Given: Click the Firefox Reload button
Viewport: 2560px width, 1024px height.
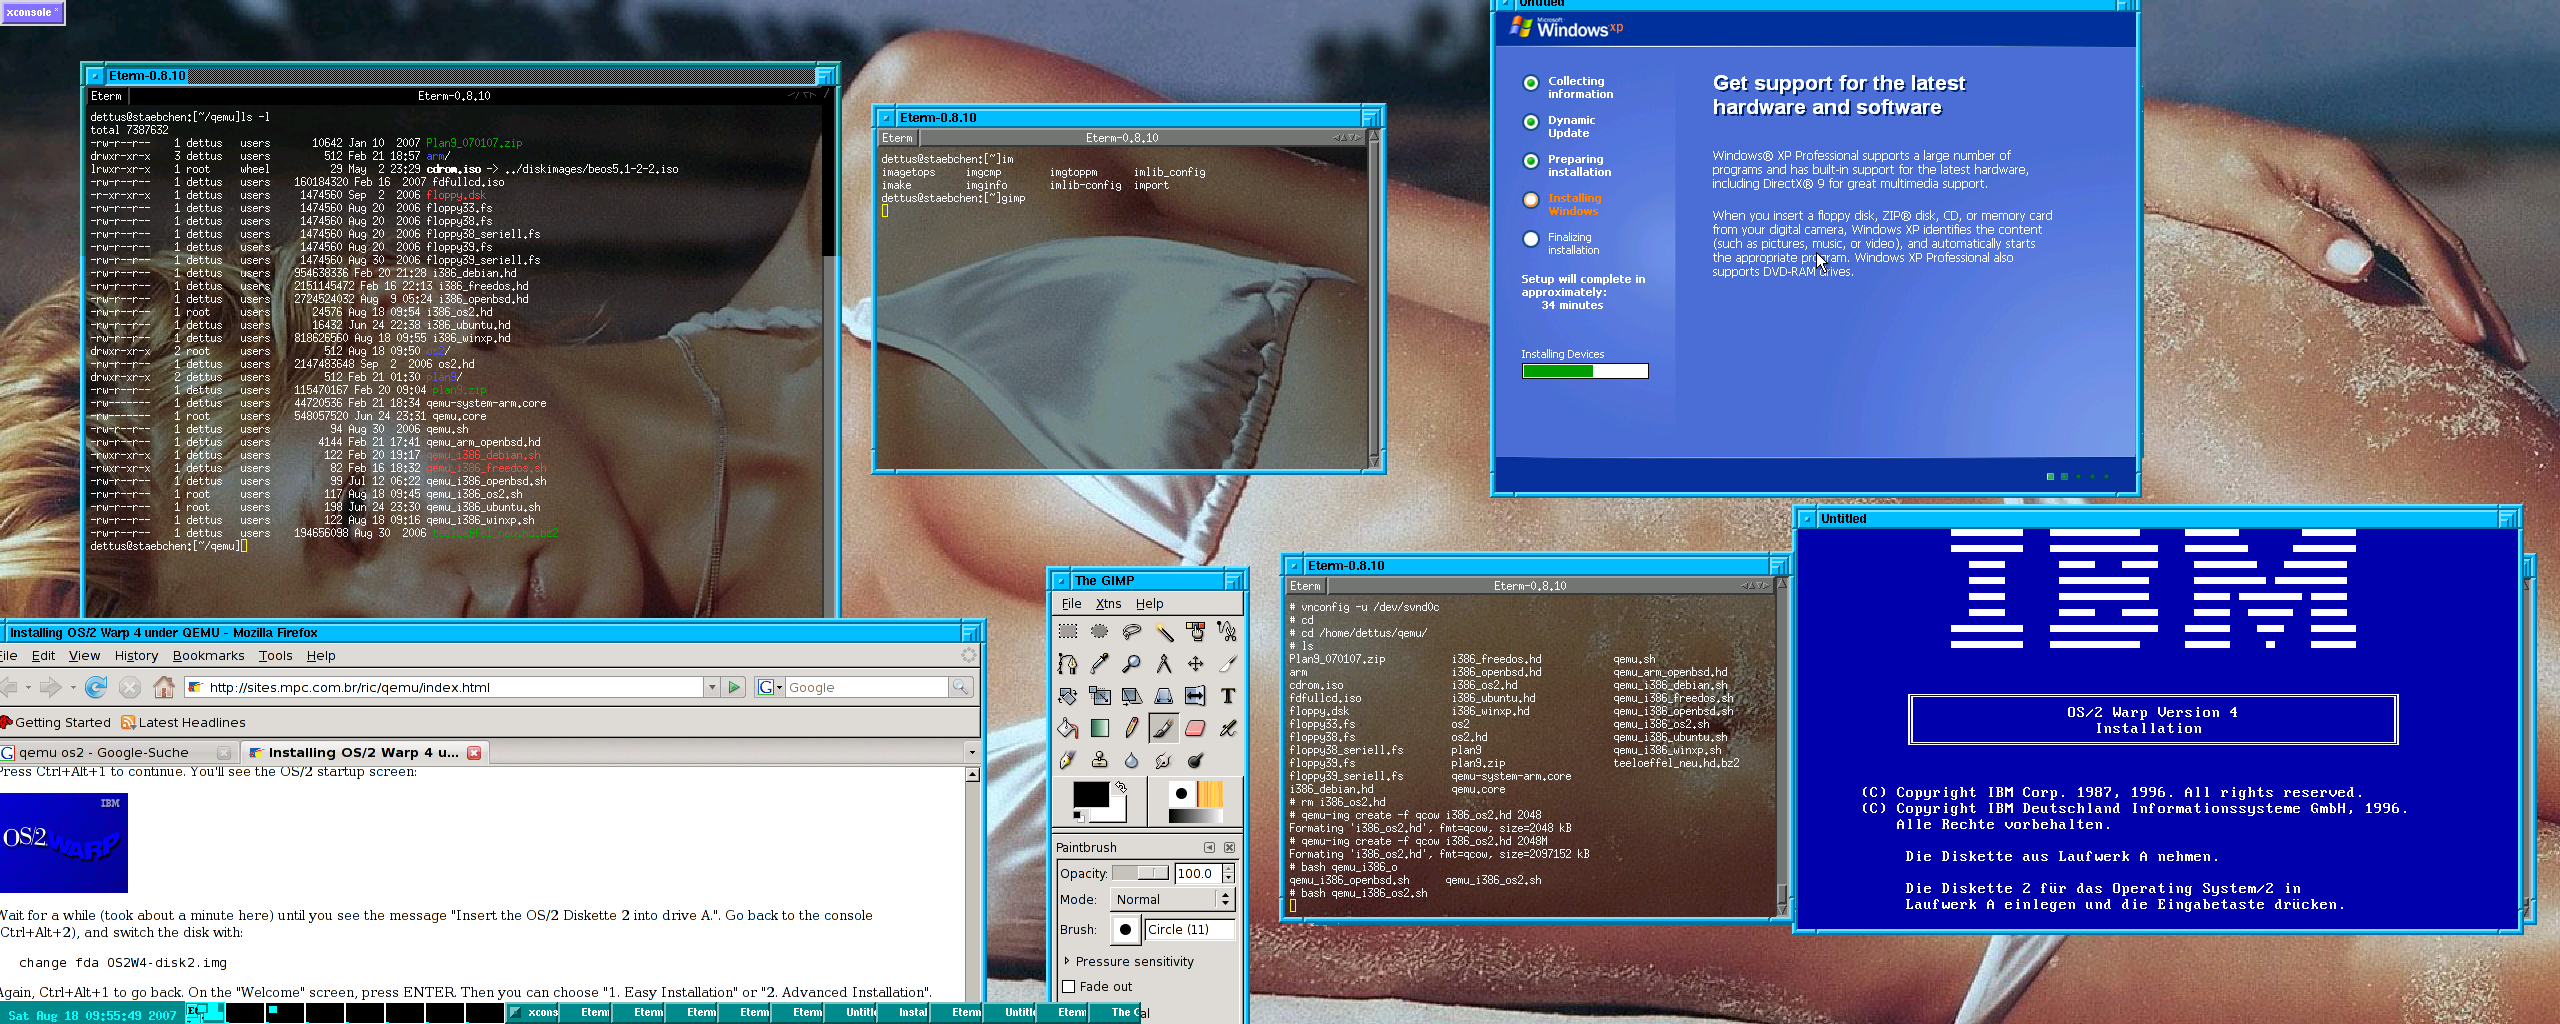Looking at the screenshot, I should [x=96, y=687].
